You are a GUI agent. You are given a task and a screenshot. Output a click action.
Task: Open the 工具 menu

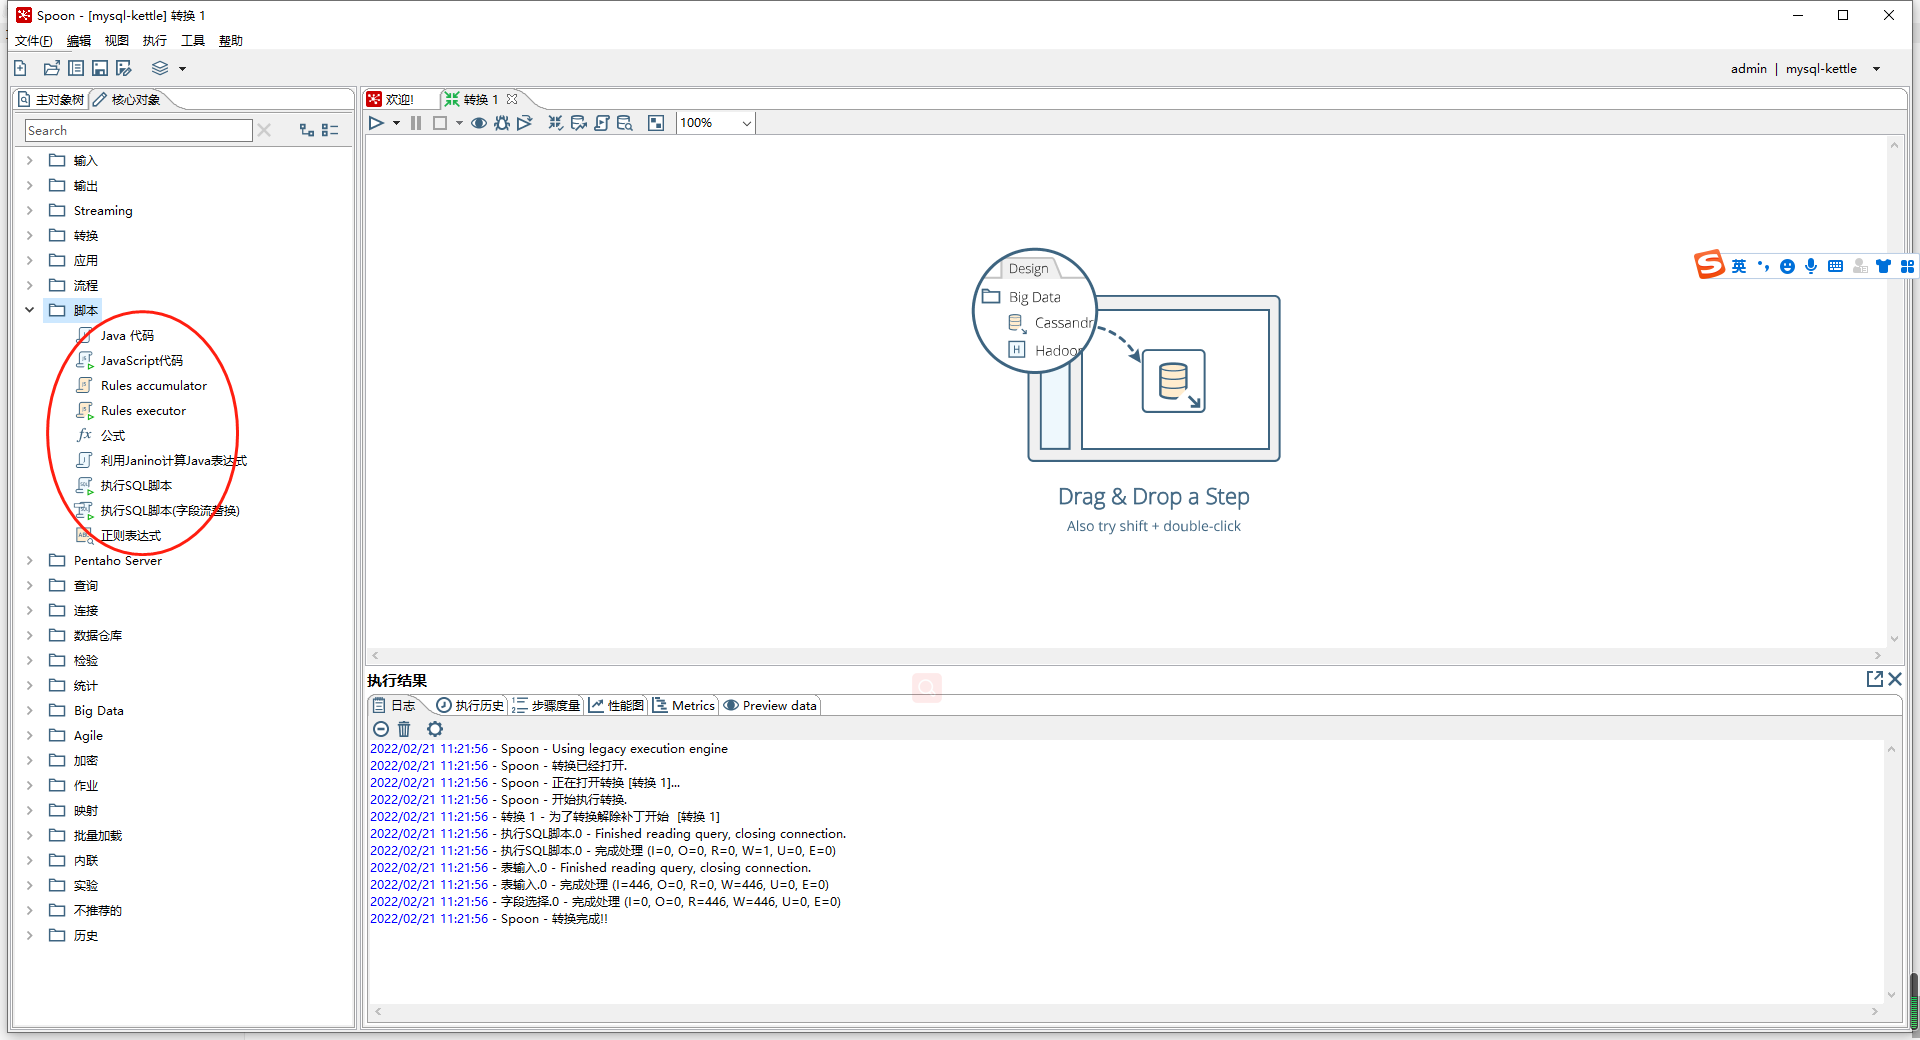coord(192,41)
